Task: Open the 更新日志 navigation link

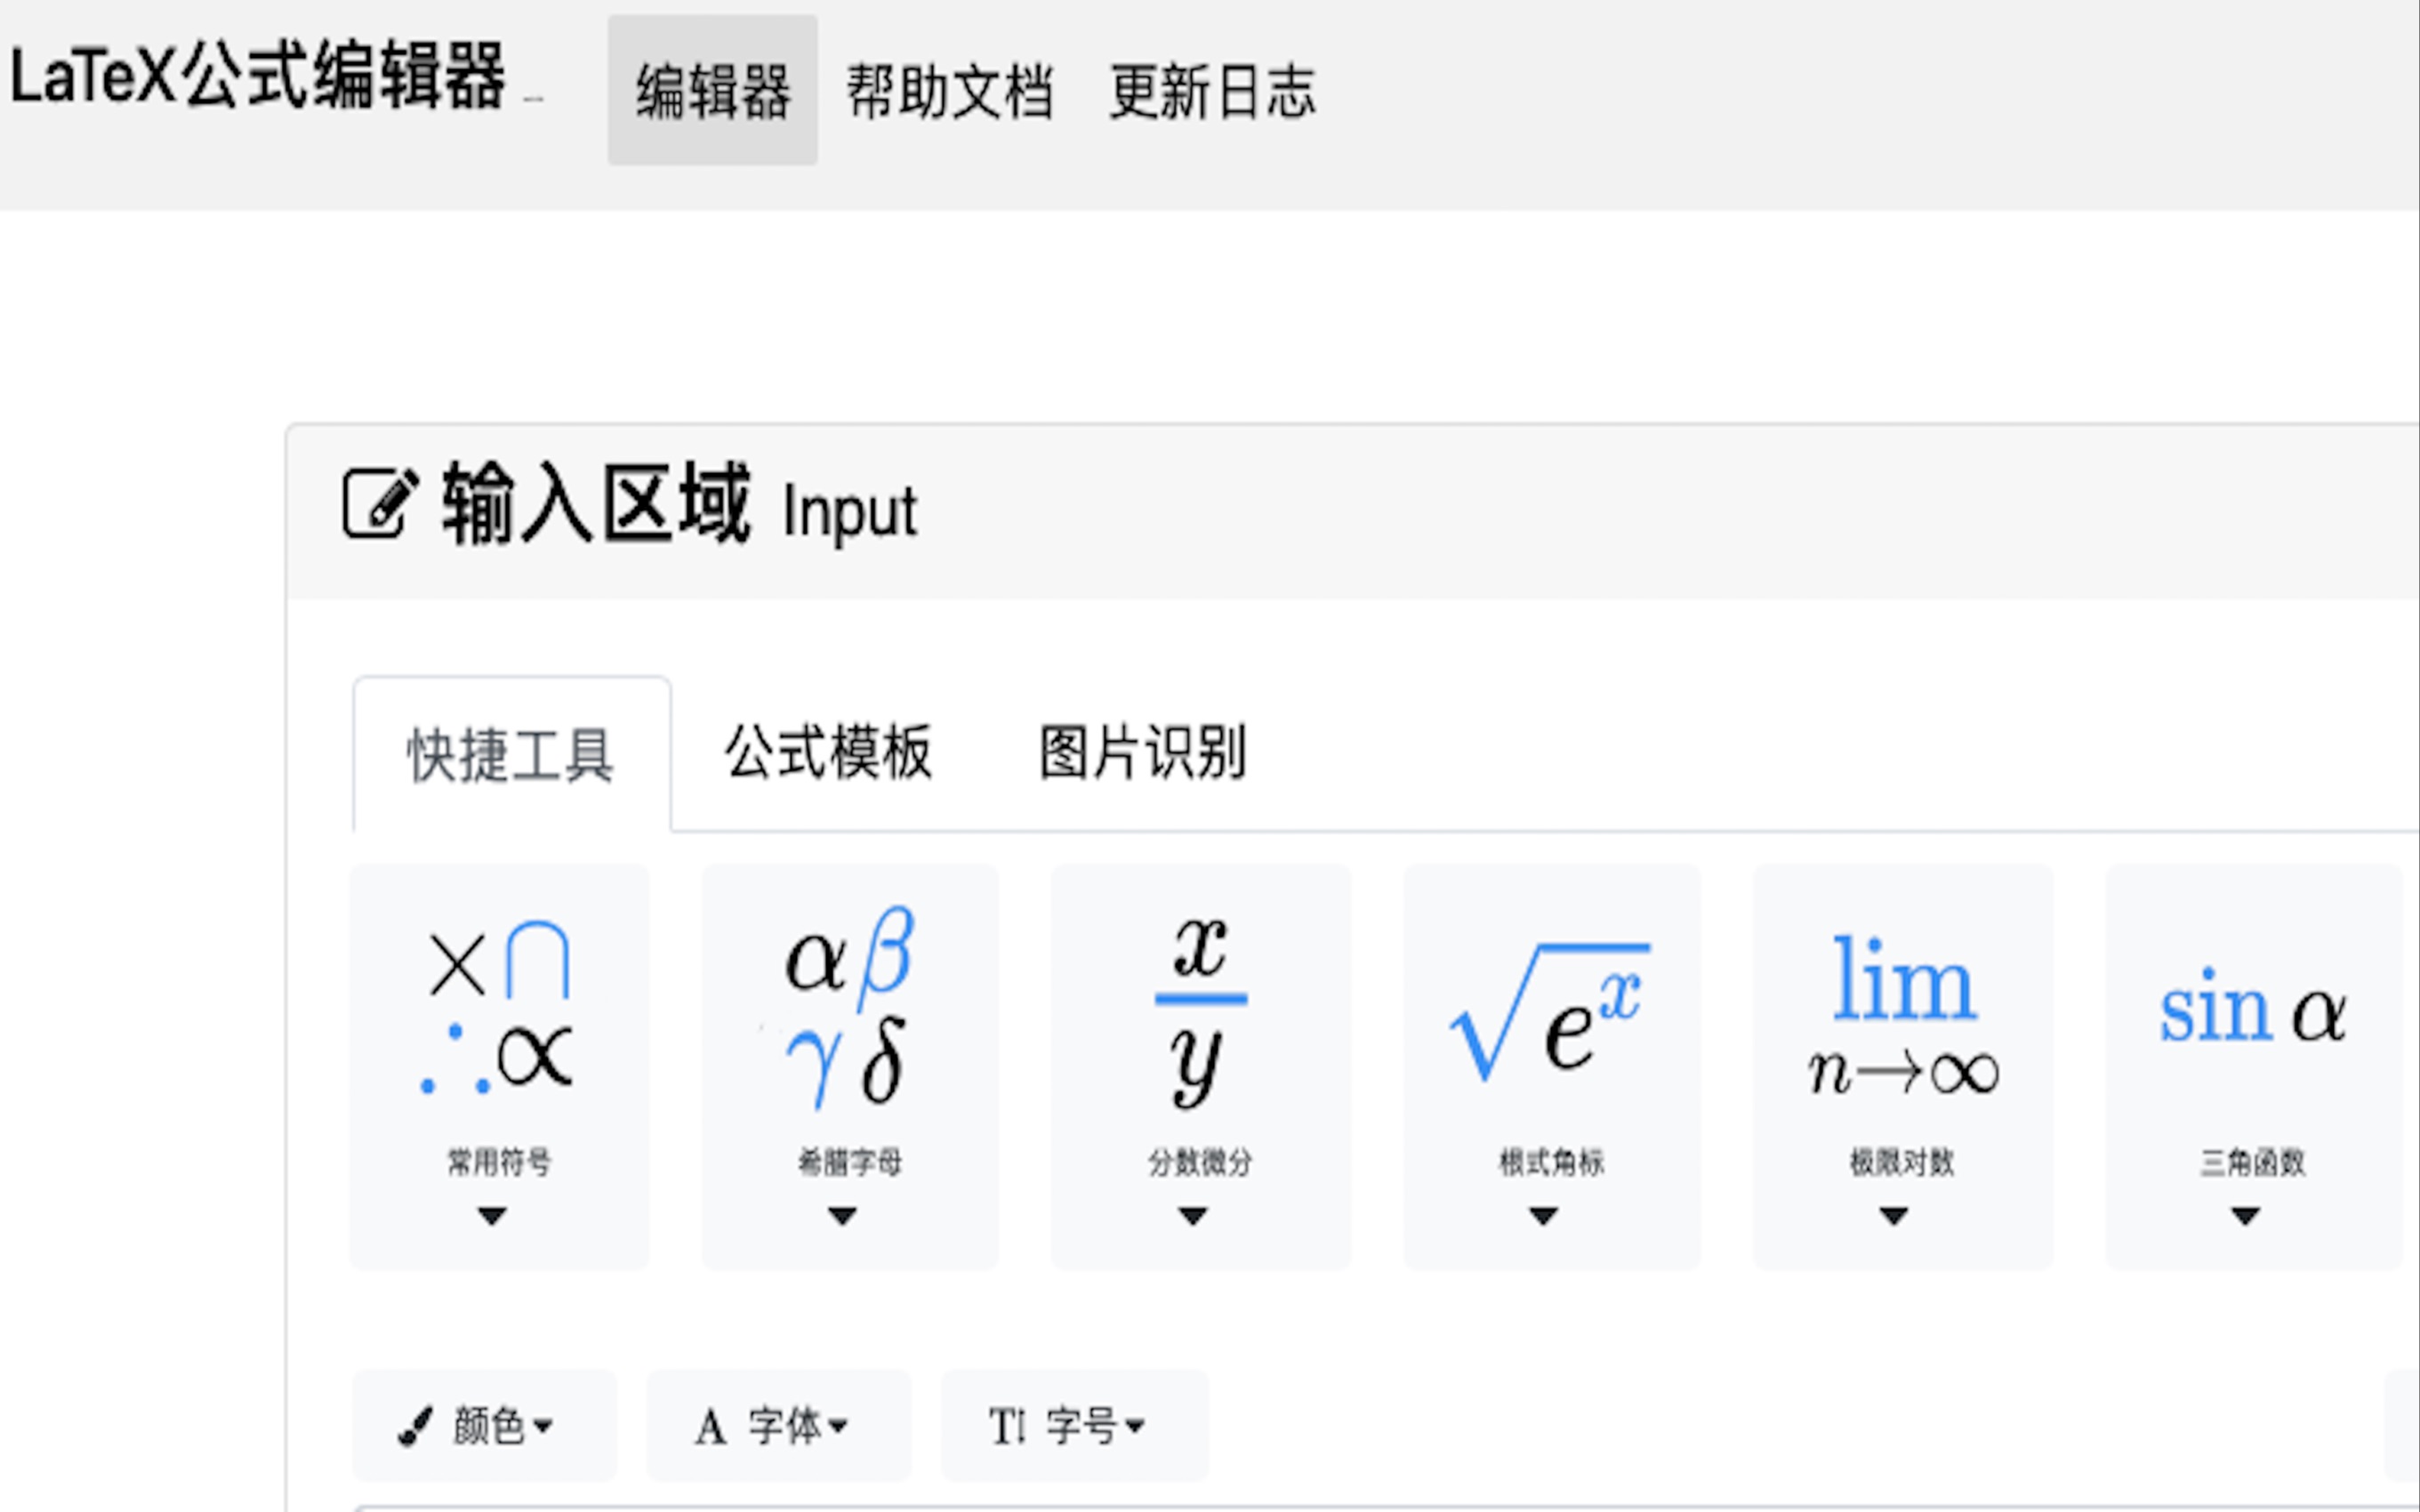Action: pyautogui.click(x=1212, y=92)
